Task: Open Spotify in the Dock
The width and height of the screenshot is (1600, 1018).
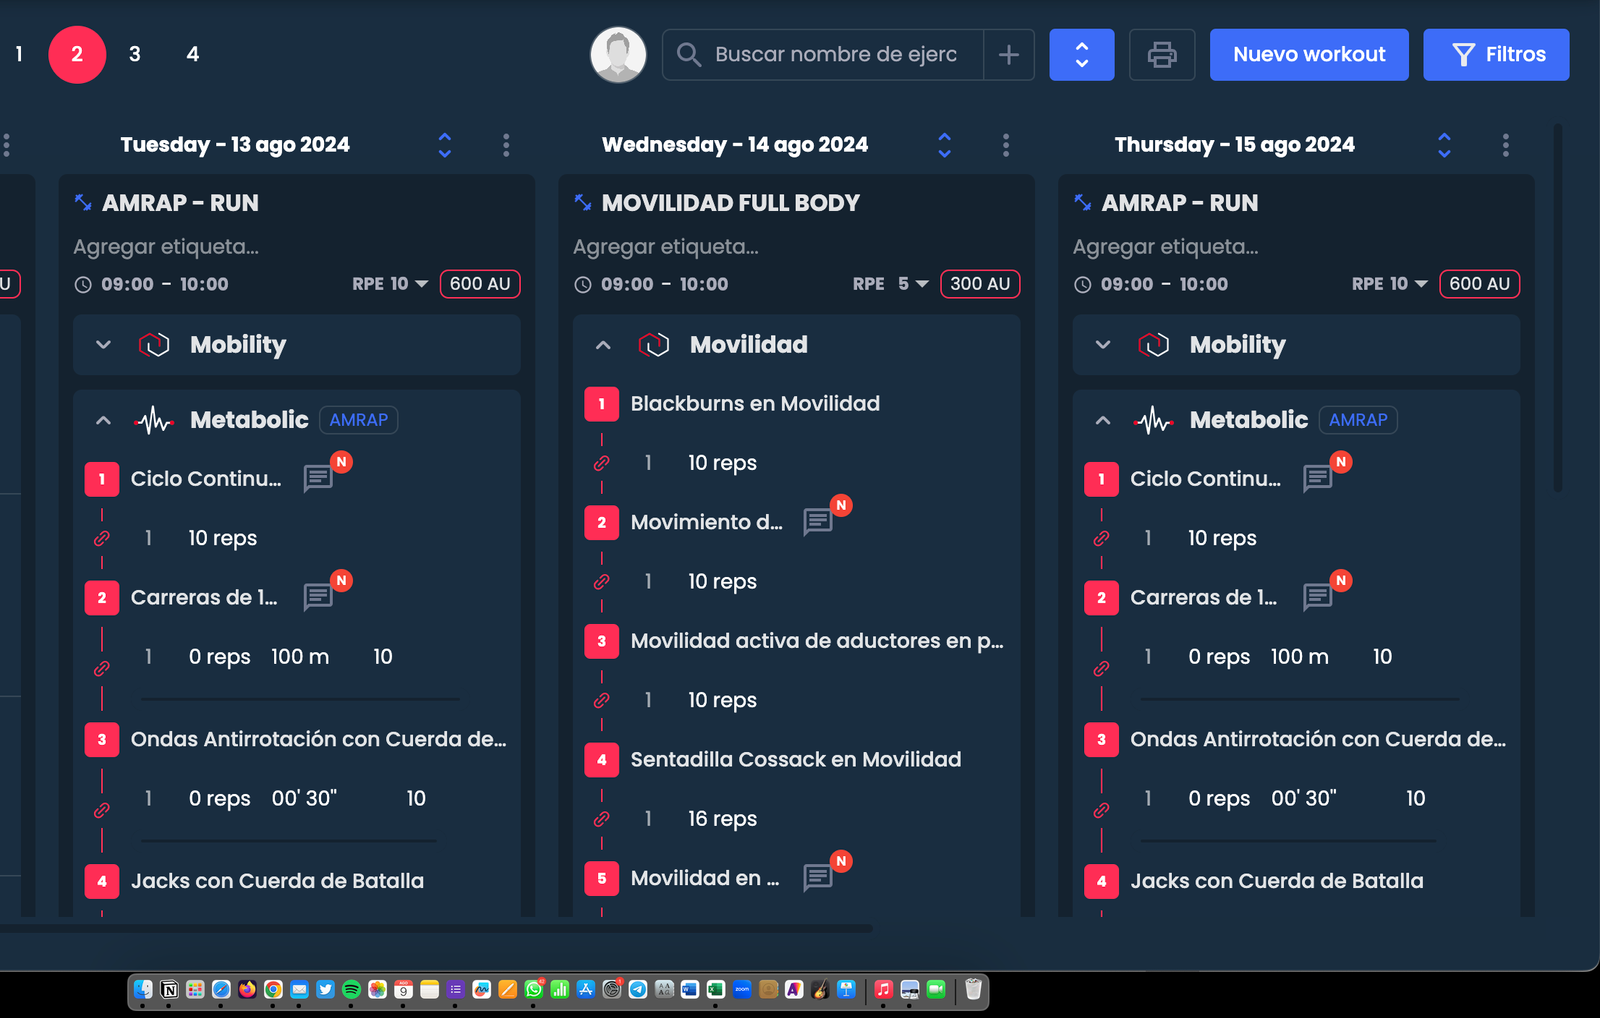Action: (x=351, y=990)
